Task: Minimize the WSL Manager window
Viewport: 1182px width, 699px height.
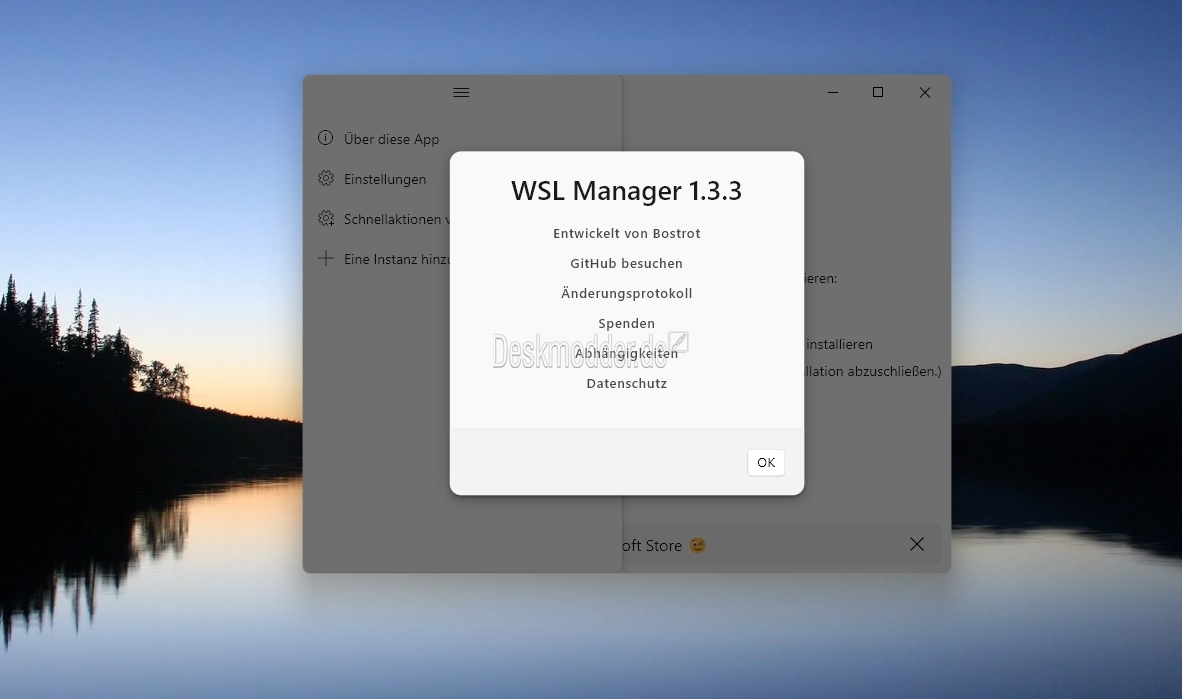Action: tap(833, 93)
